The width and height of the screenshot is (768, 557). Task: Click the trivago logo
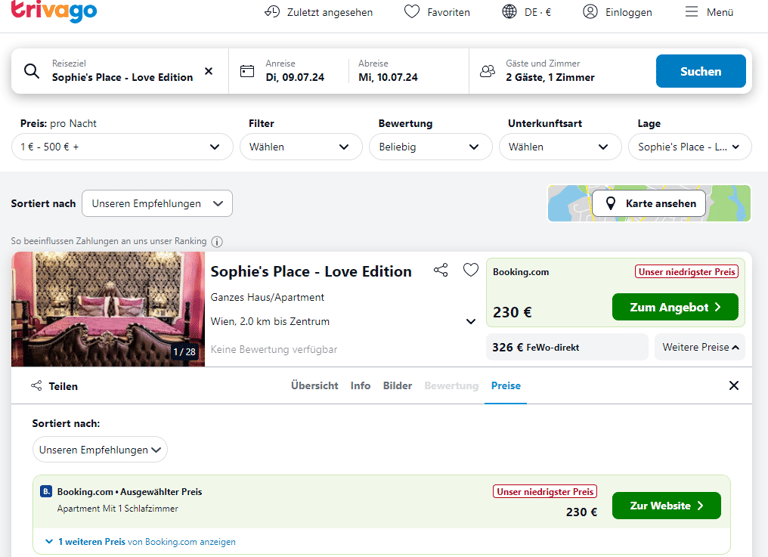(54, 11)
